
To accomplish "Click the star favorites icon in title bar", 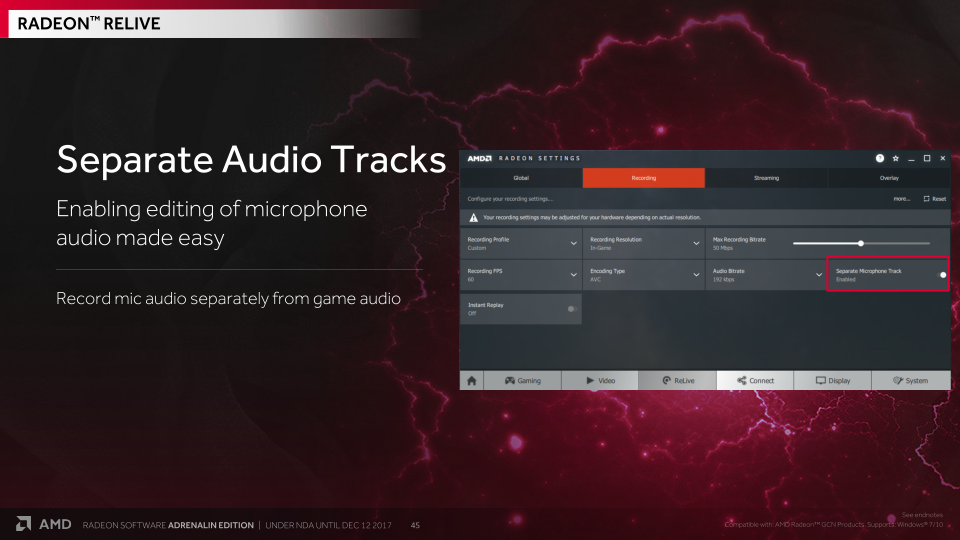I will [x=896, y=158].
